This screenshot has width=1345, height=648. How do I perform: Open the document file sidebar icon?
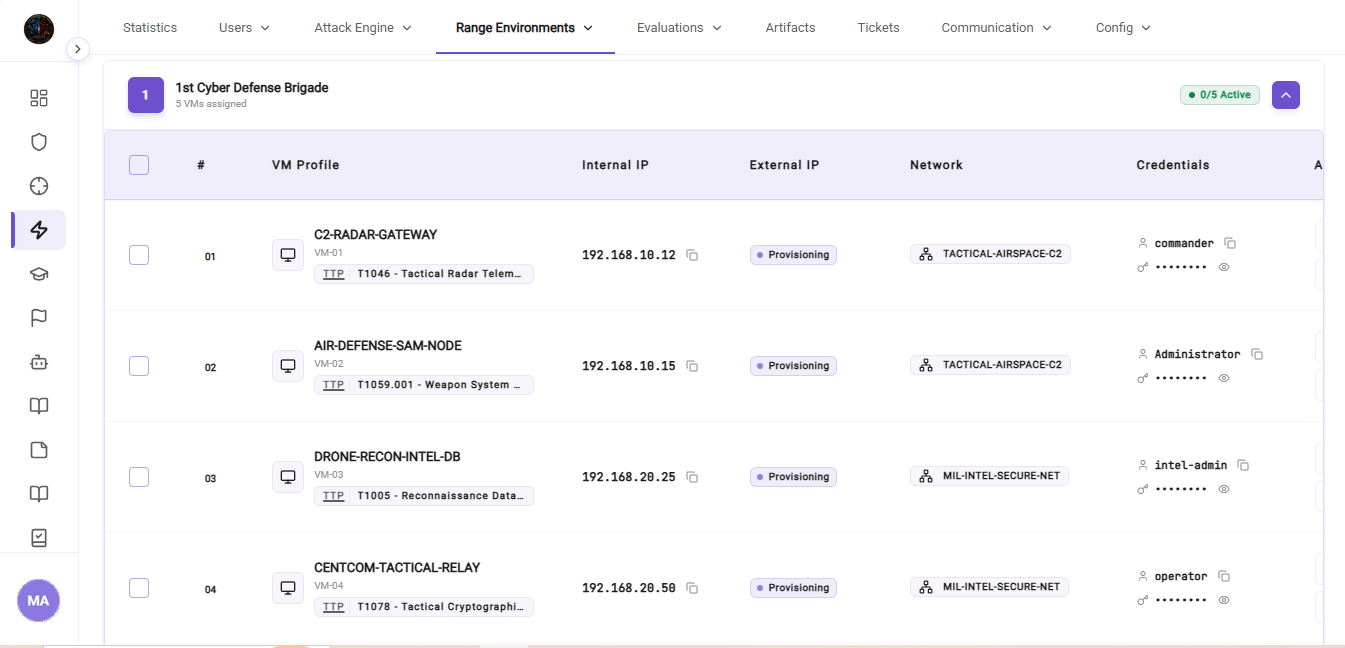pyautogui.click(x=39, y=450)
